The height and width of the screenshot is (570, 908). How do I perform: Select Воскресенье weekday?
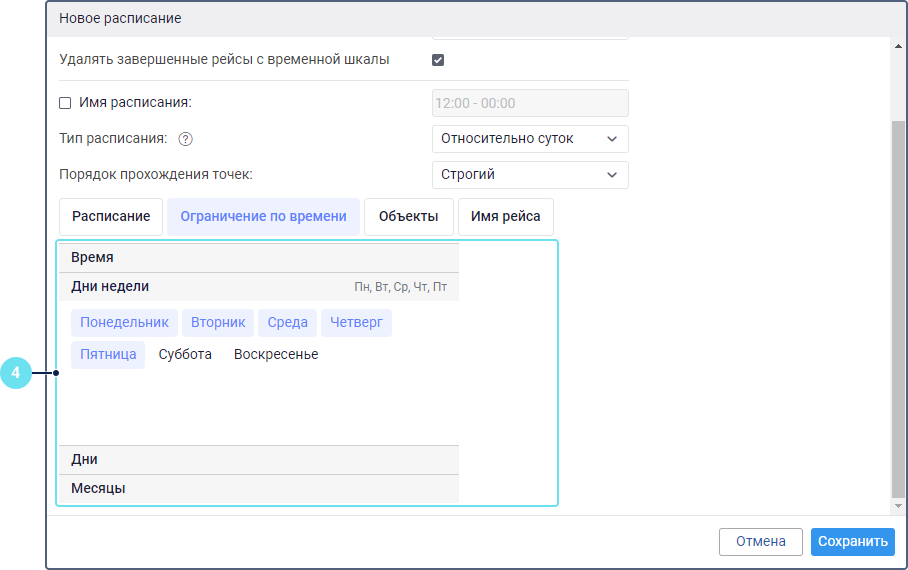coord(276,355)
